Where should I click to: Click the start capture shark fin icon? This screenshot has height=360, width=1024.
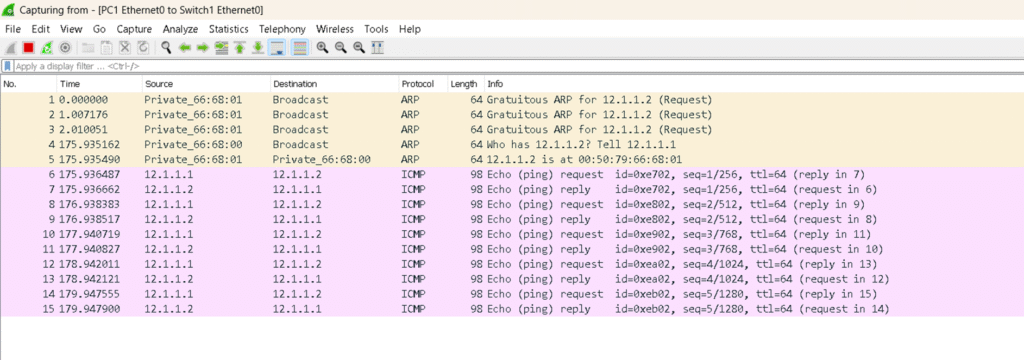click(x=10, y=47)
